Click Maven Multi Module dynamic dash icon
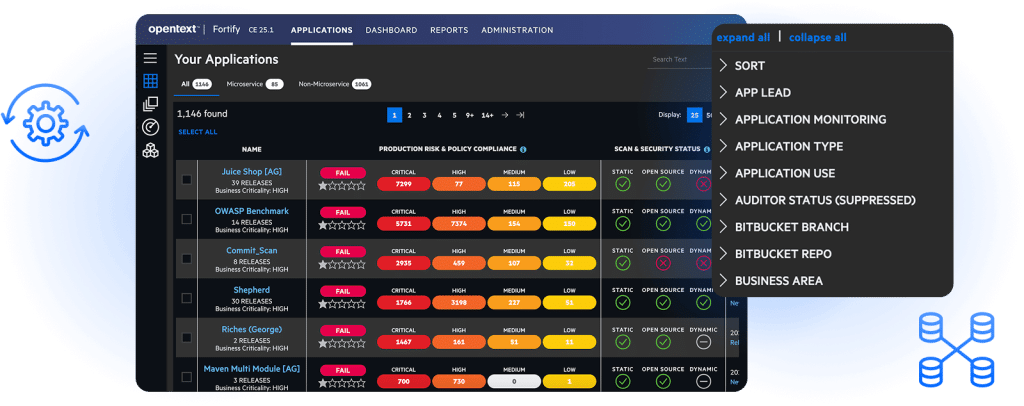The image size is (1024, 406). (x=703, y=381)
